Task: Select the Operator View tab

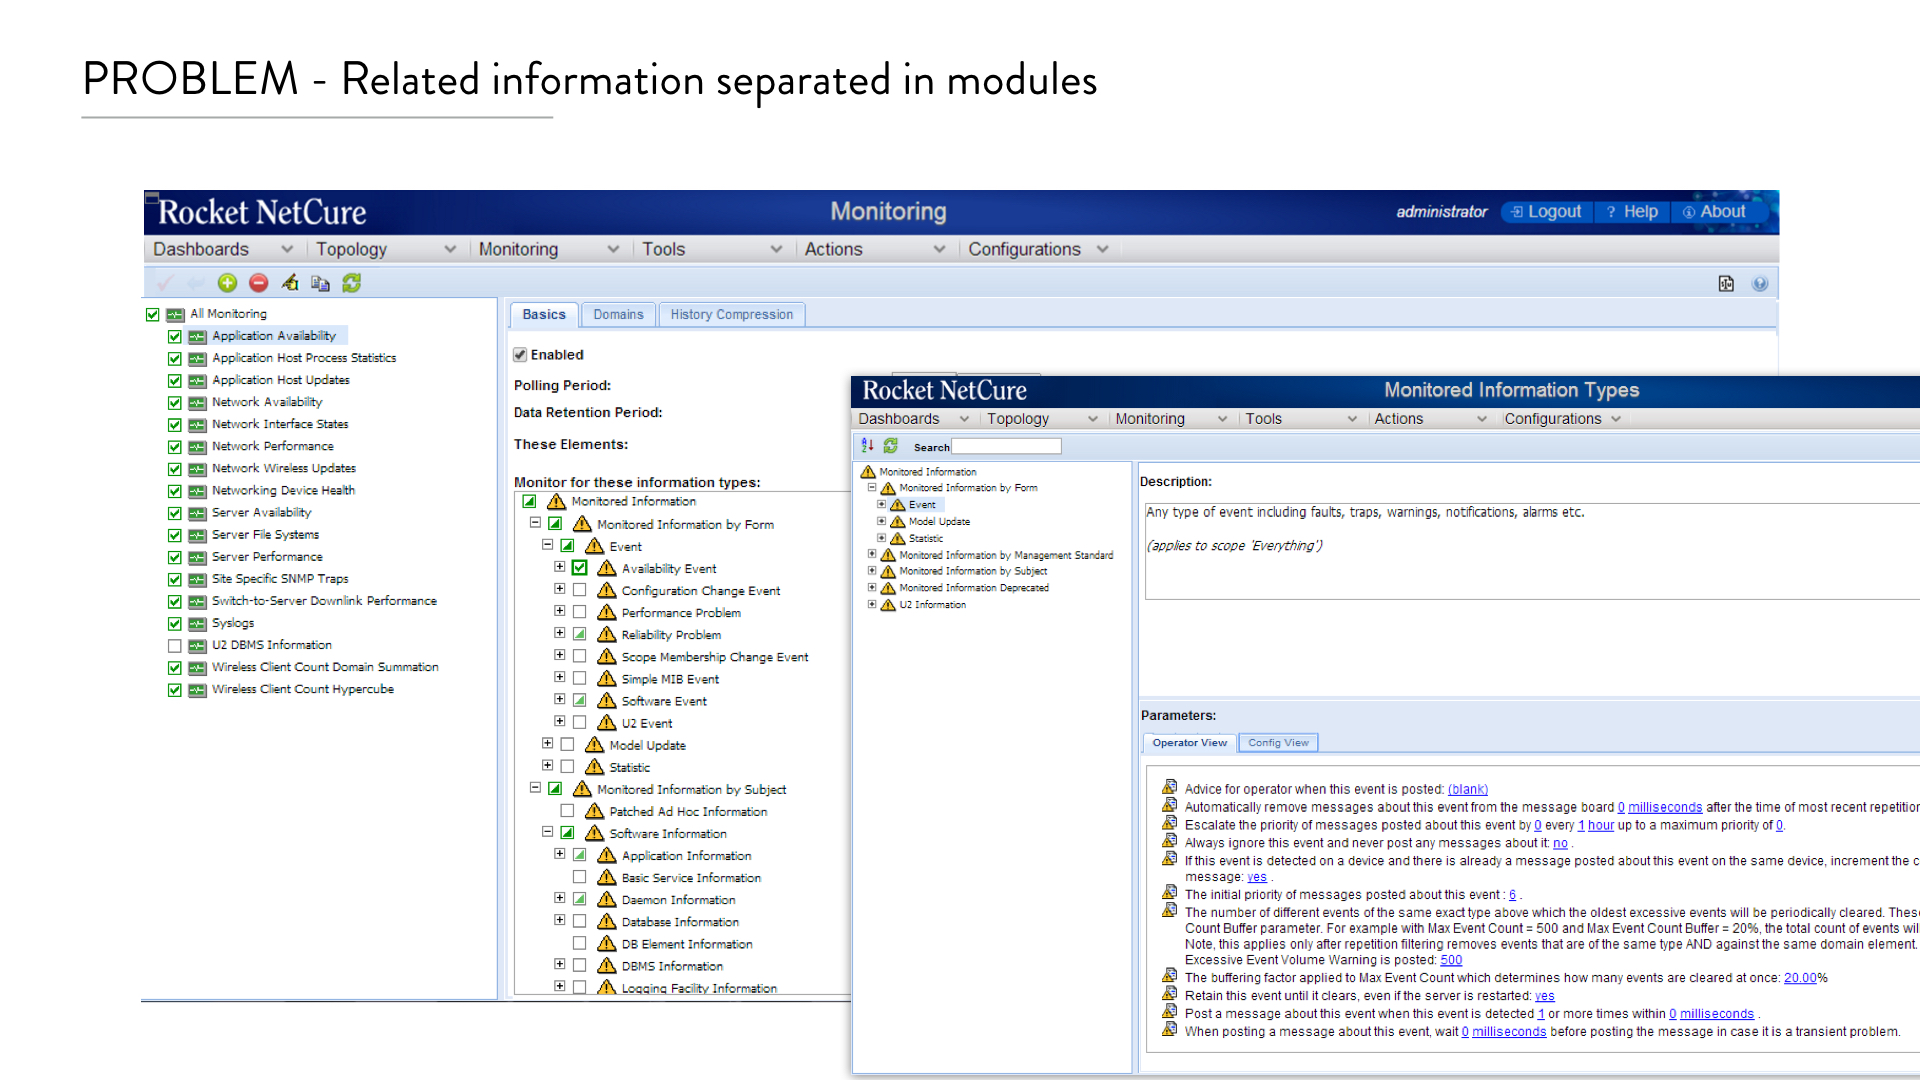Action: click(1189, 743)
